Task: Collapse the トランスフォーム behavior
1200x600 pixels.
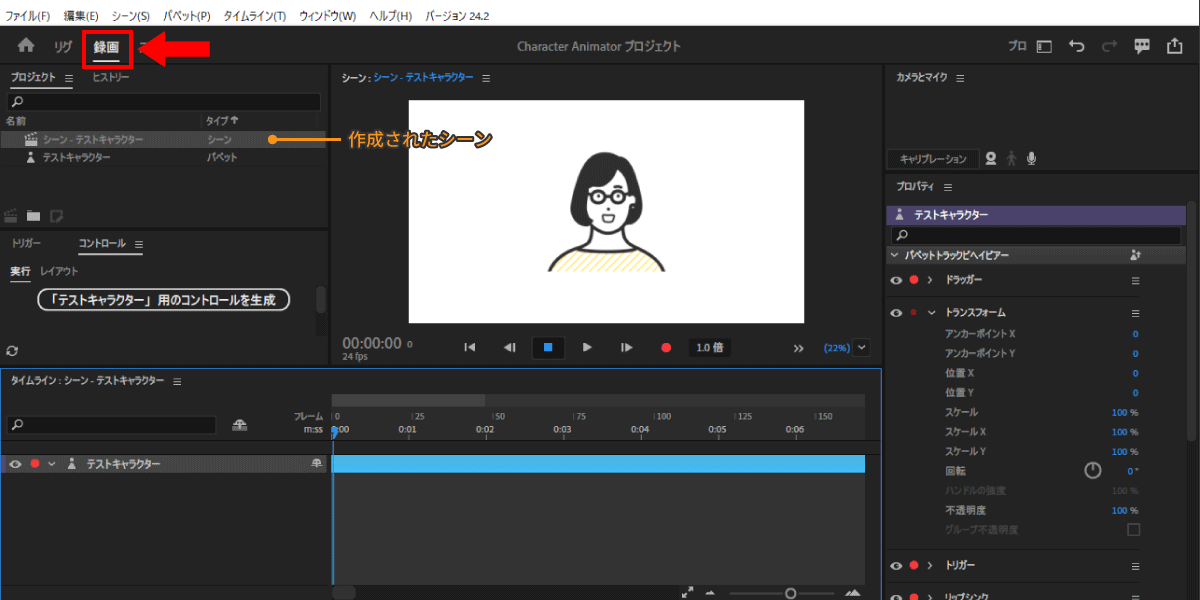Action: tap(931, 313)
